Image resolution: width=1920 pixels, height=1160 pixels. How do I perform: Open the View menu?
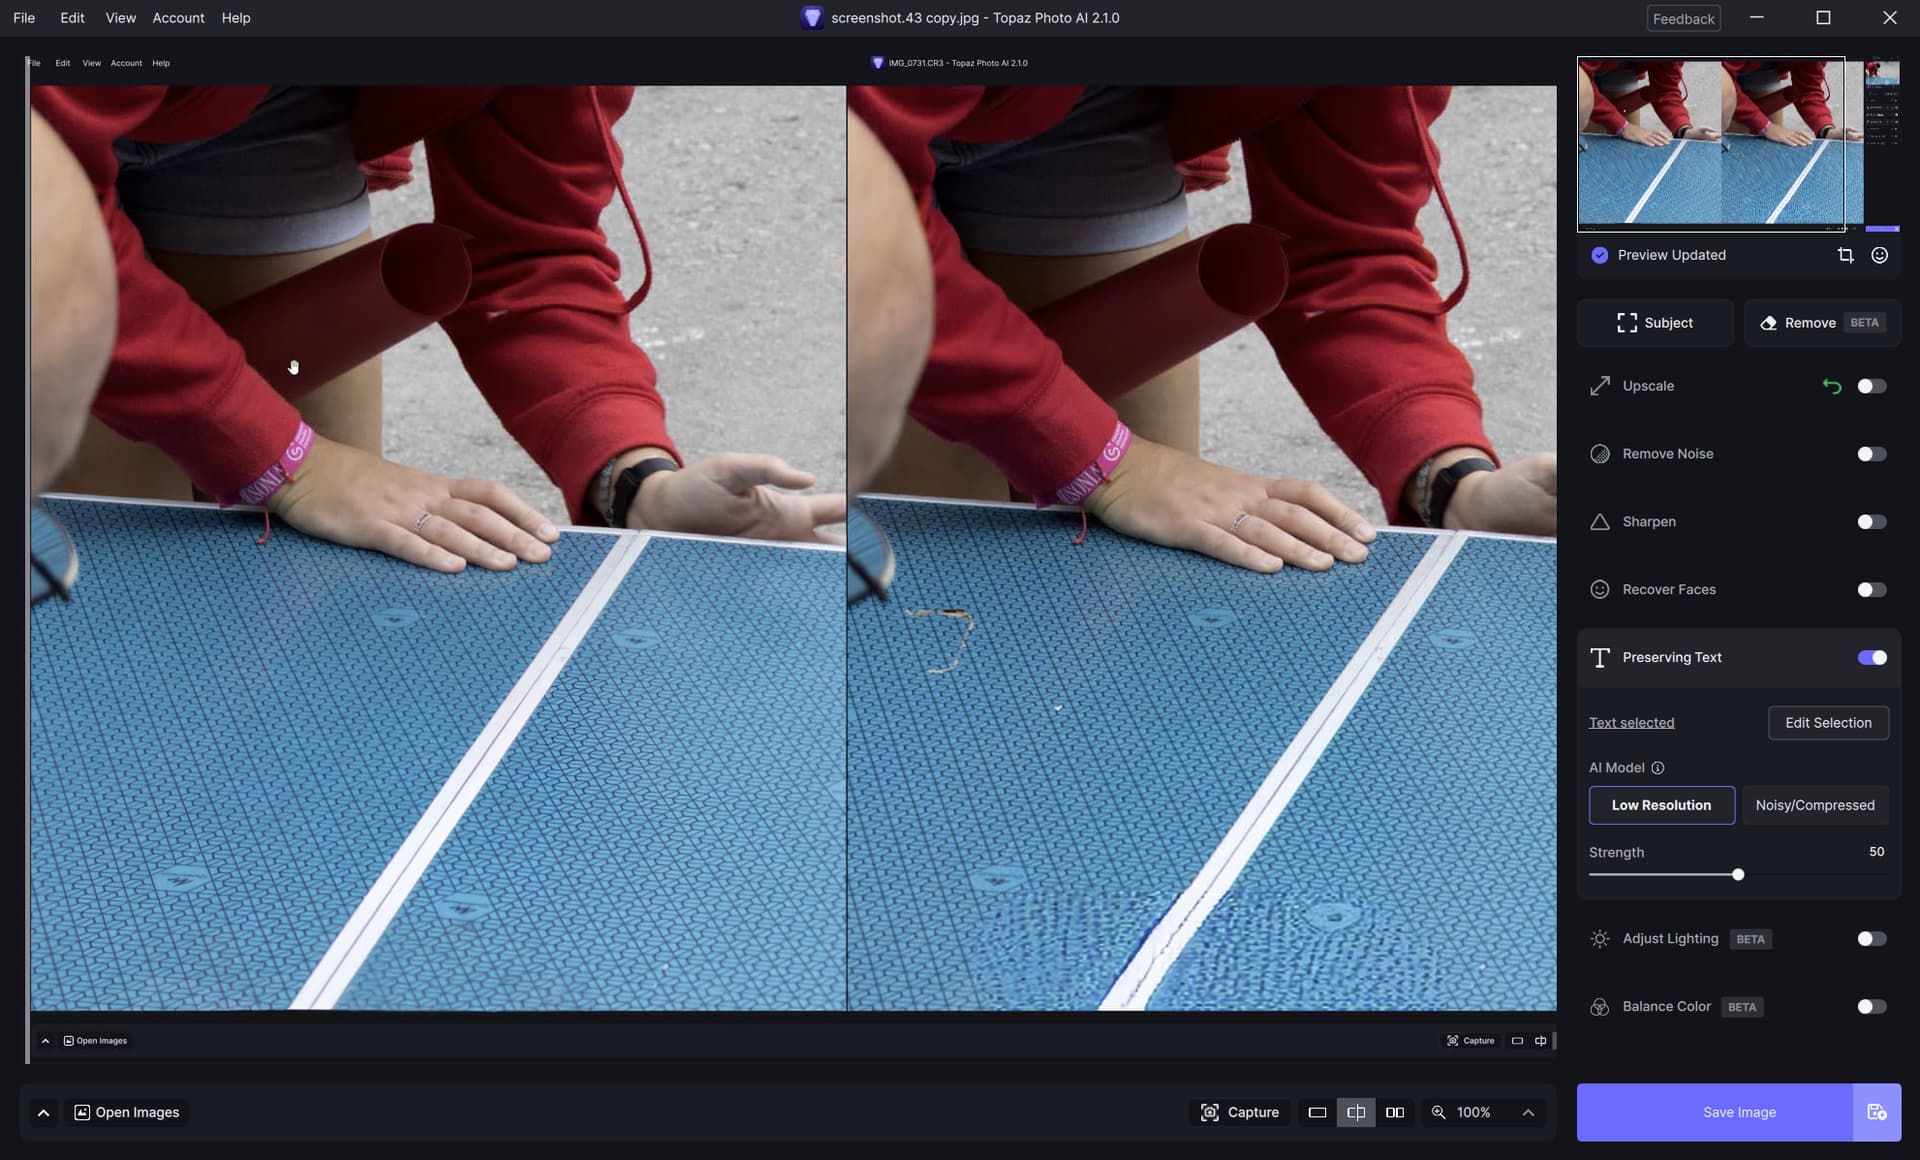(120, 18)
